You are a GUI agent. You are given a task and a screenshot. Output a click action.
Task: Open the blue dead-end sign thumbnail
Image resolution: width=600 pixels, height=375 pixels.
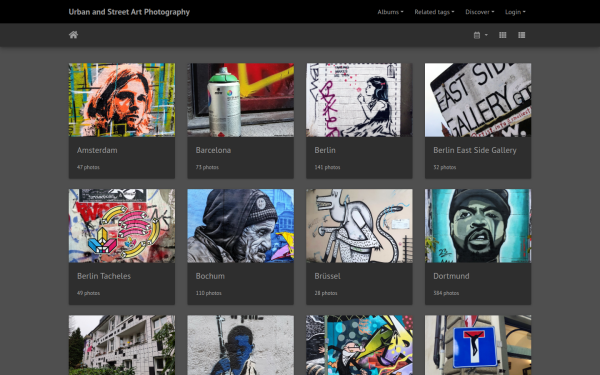tap(478, 345)
